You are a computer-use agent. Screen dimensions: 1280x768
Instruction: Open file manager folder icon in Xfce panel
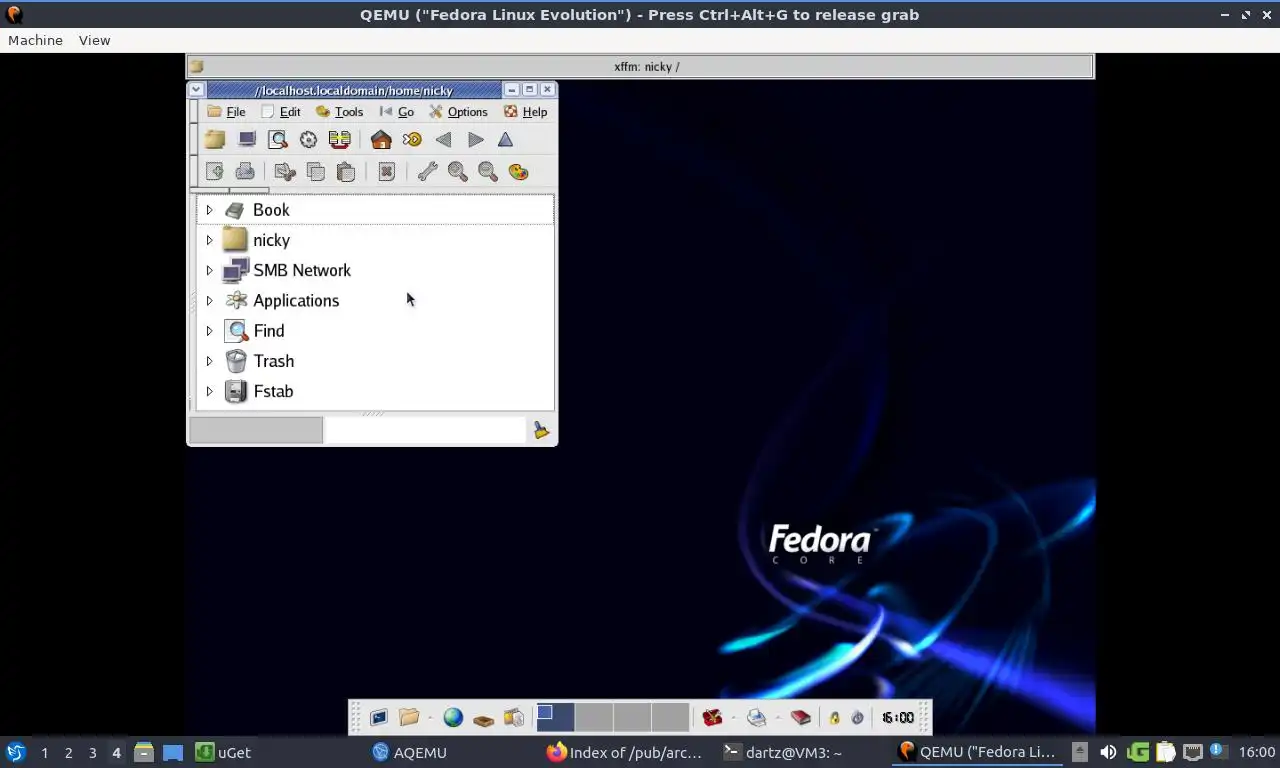409,718
